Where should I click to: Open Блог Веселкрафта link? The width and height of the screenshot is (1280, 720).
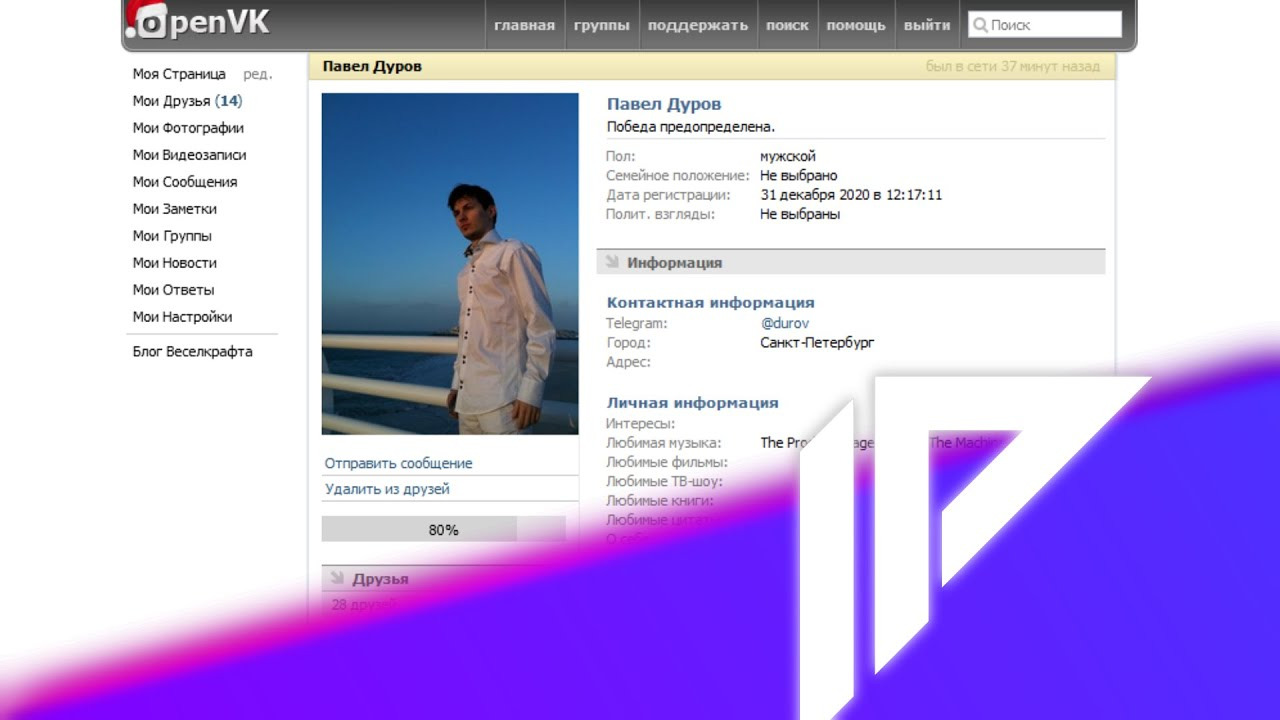(193, 352)
